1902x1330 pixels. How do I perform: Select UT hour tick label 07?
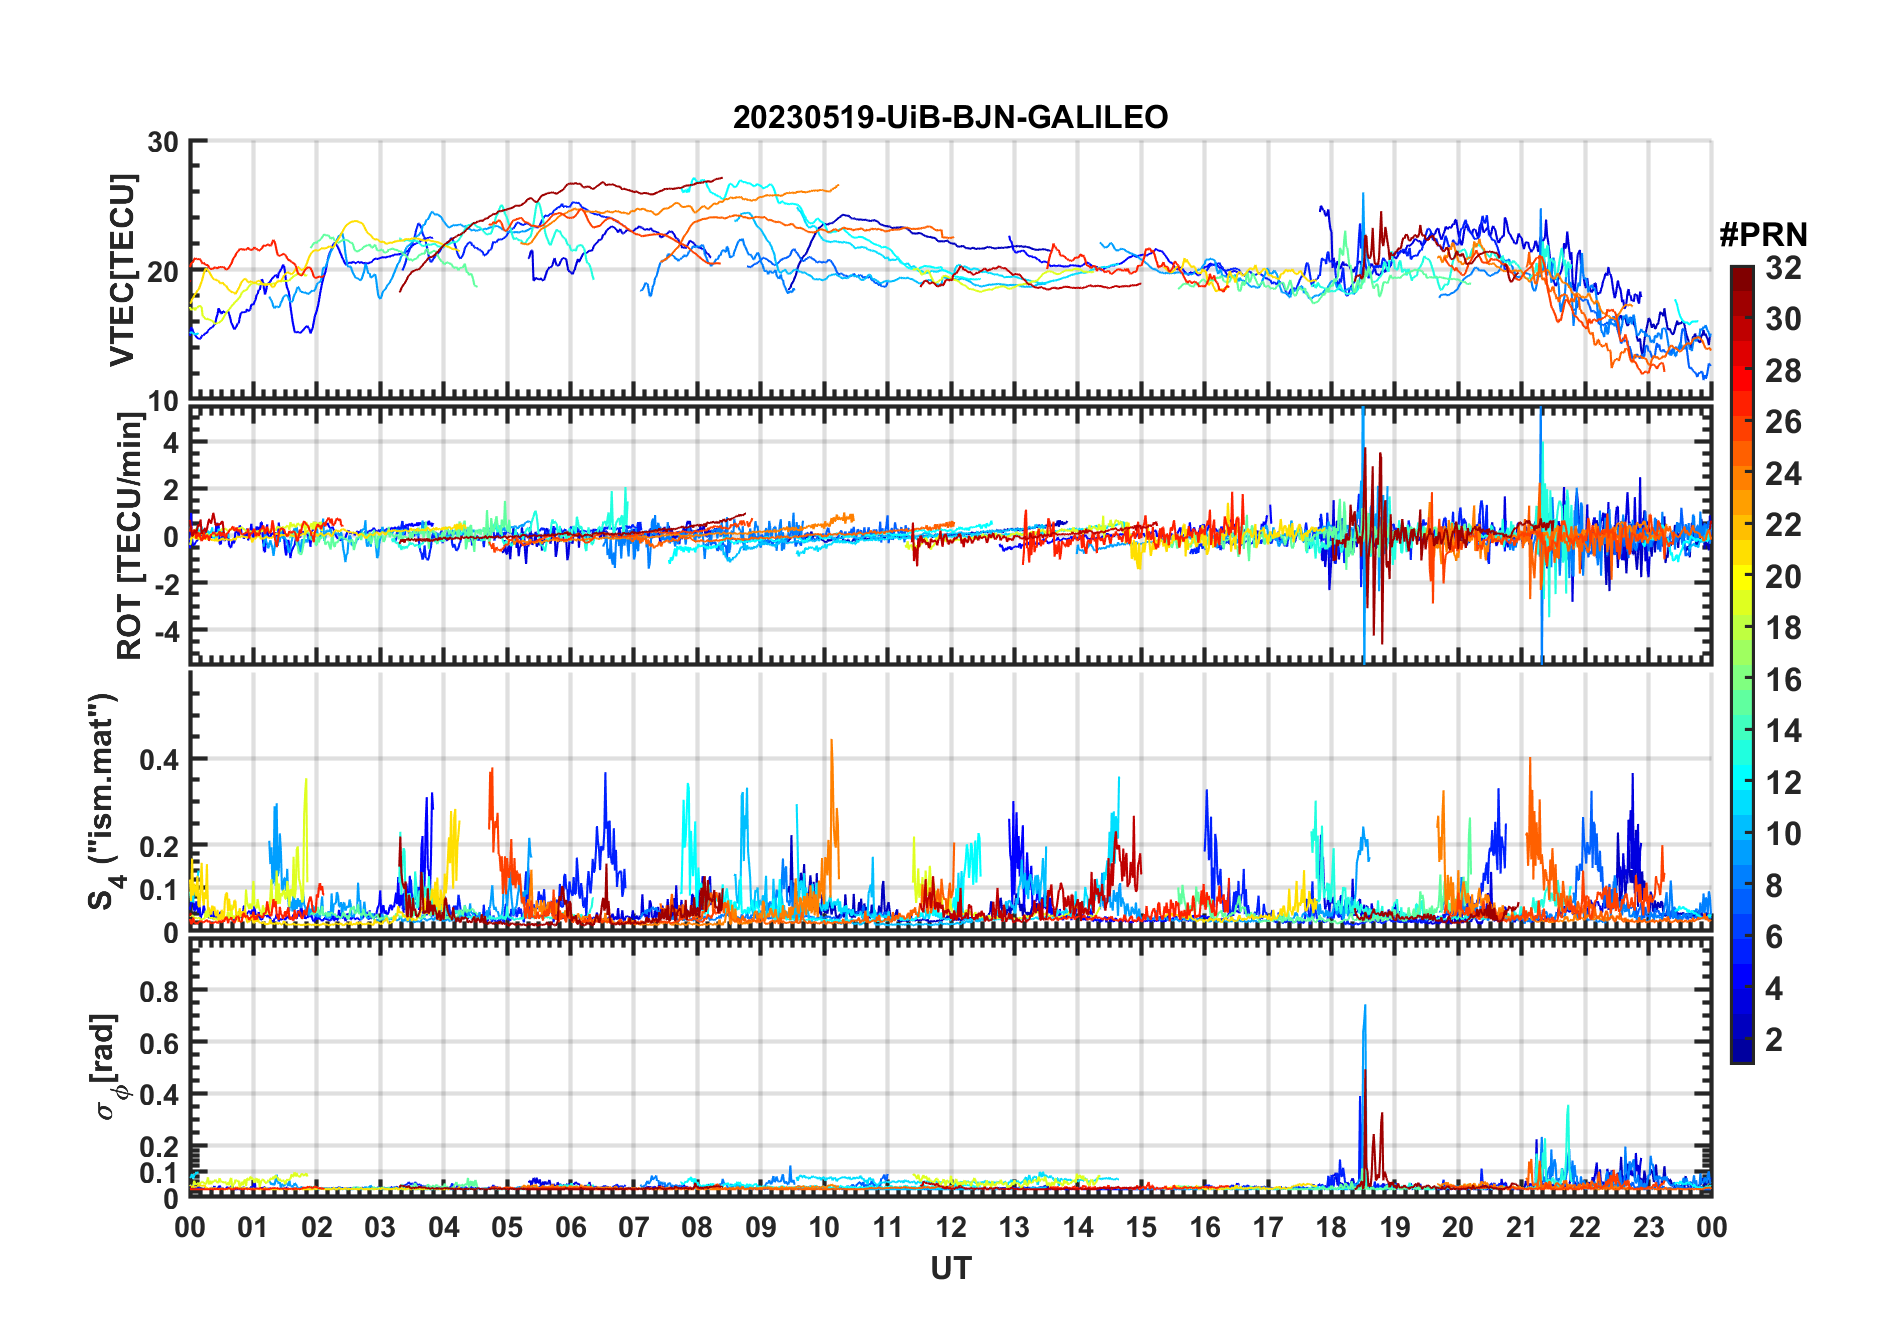(x=634, y=1227)
